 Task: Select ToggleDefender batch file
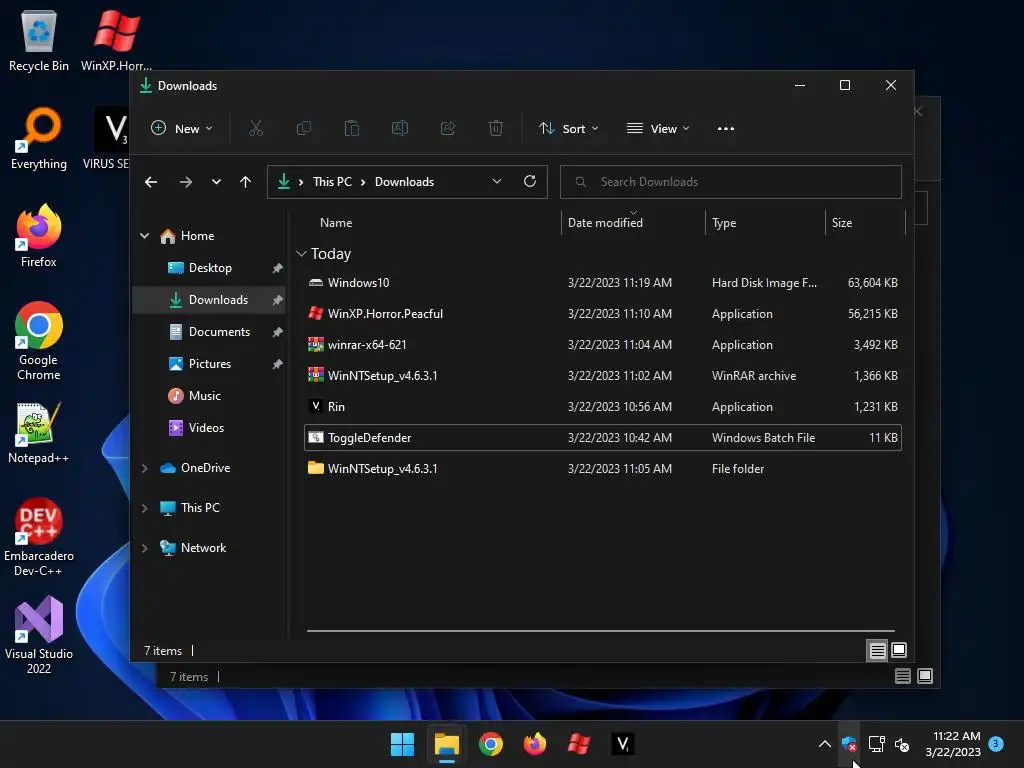click(603, 438)
